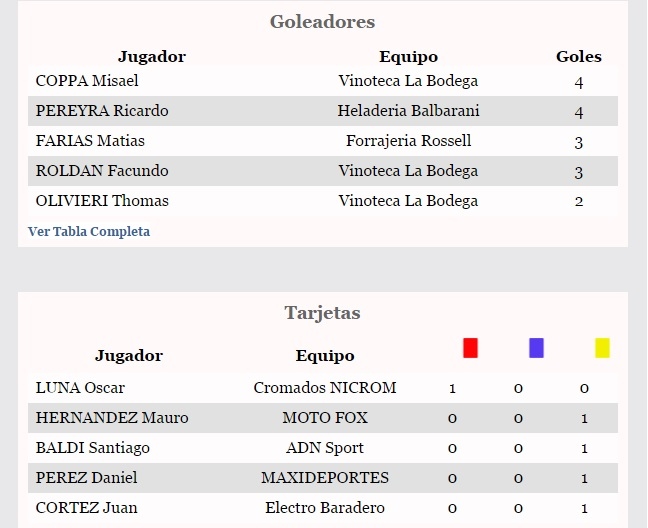Viewport: 648px width, 528px height.
Task: Click the yellow card icon
Action: tap(602, 348)
